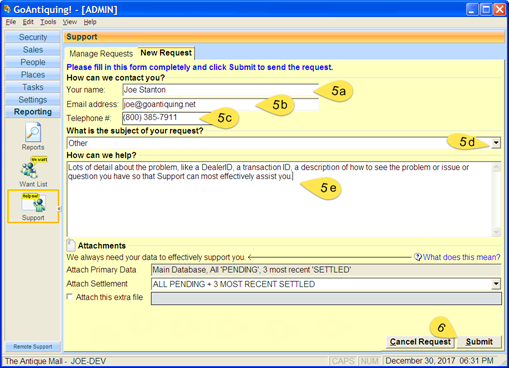Switch to the Manage Requests tab
Image resolution: width=509 pixels, height=368 pixels.
coord(101,54)
